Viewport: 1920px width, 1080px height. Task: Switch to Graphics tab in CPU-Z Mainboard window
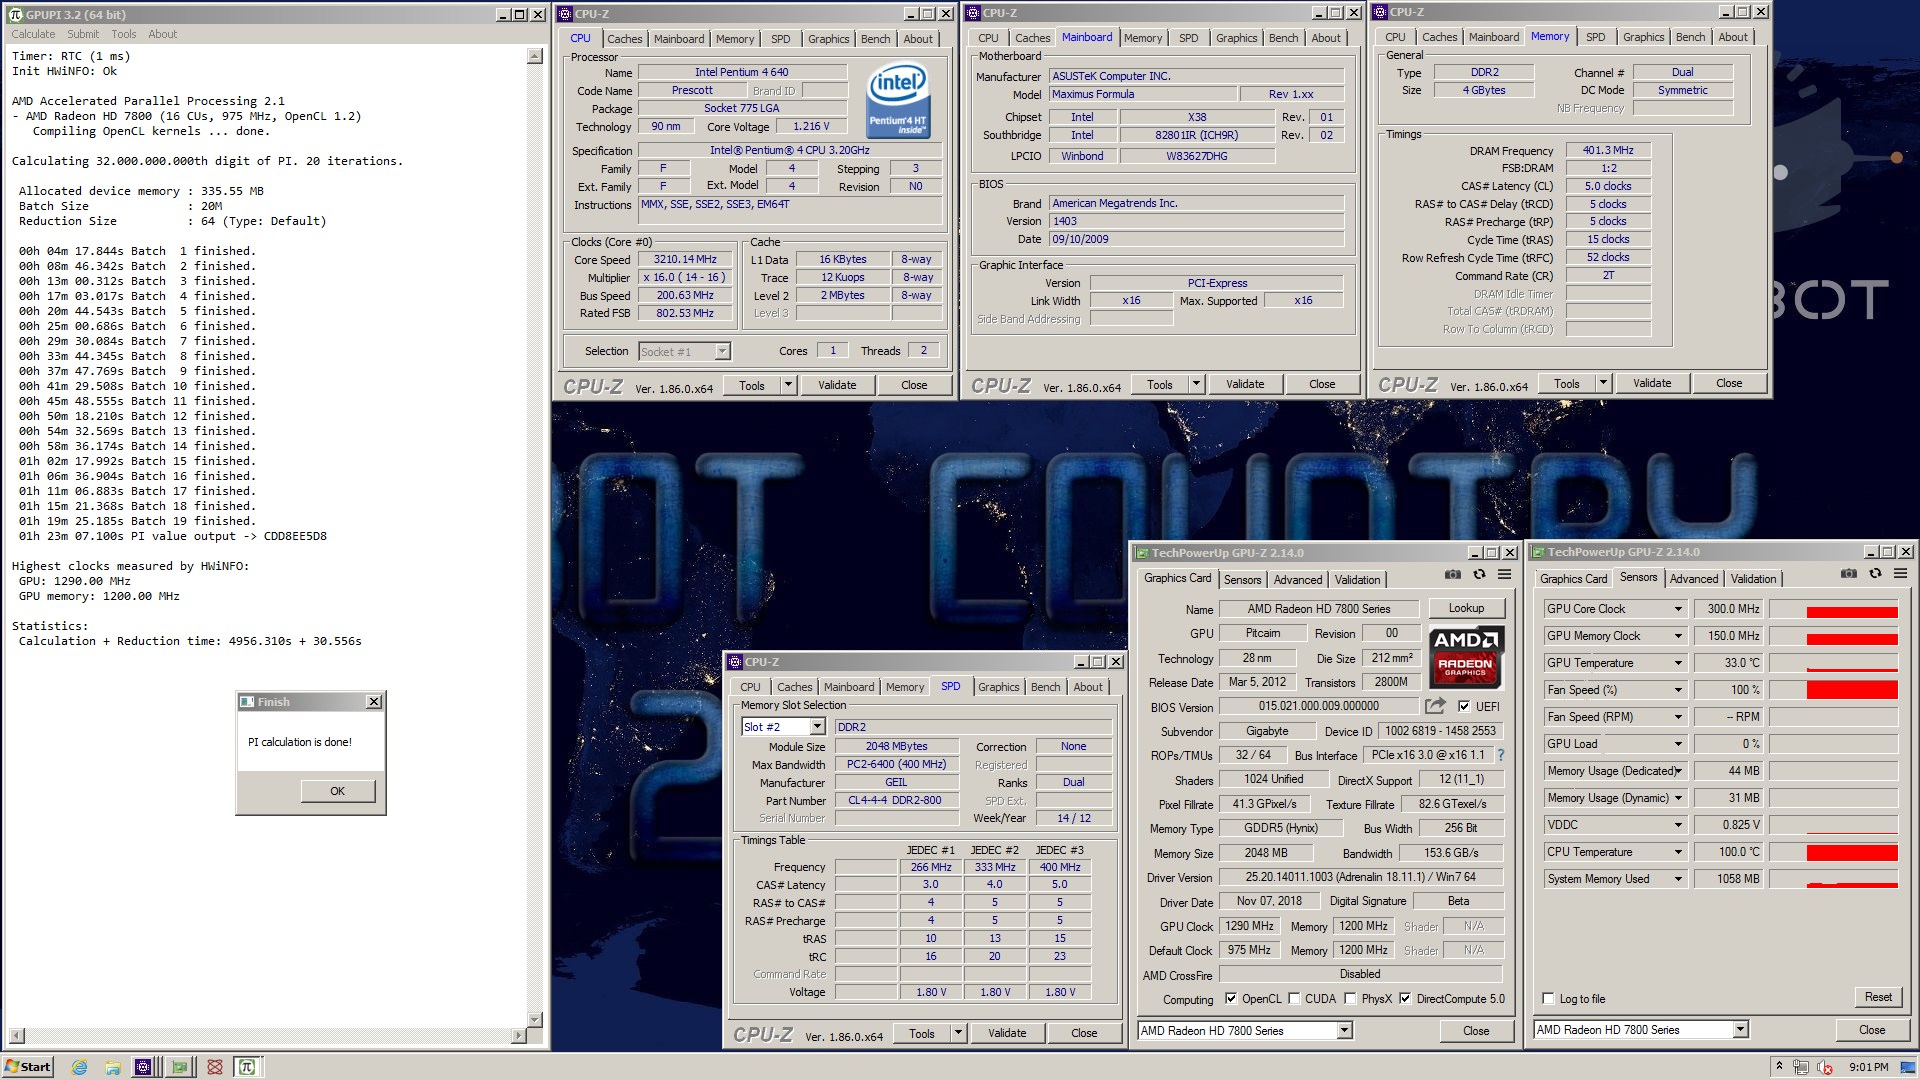pos(1237,38)
